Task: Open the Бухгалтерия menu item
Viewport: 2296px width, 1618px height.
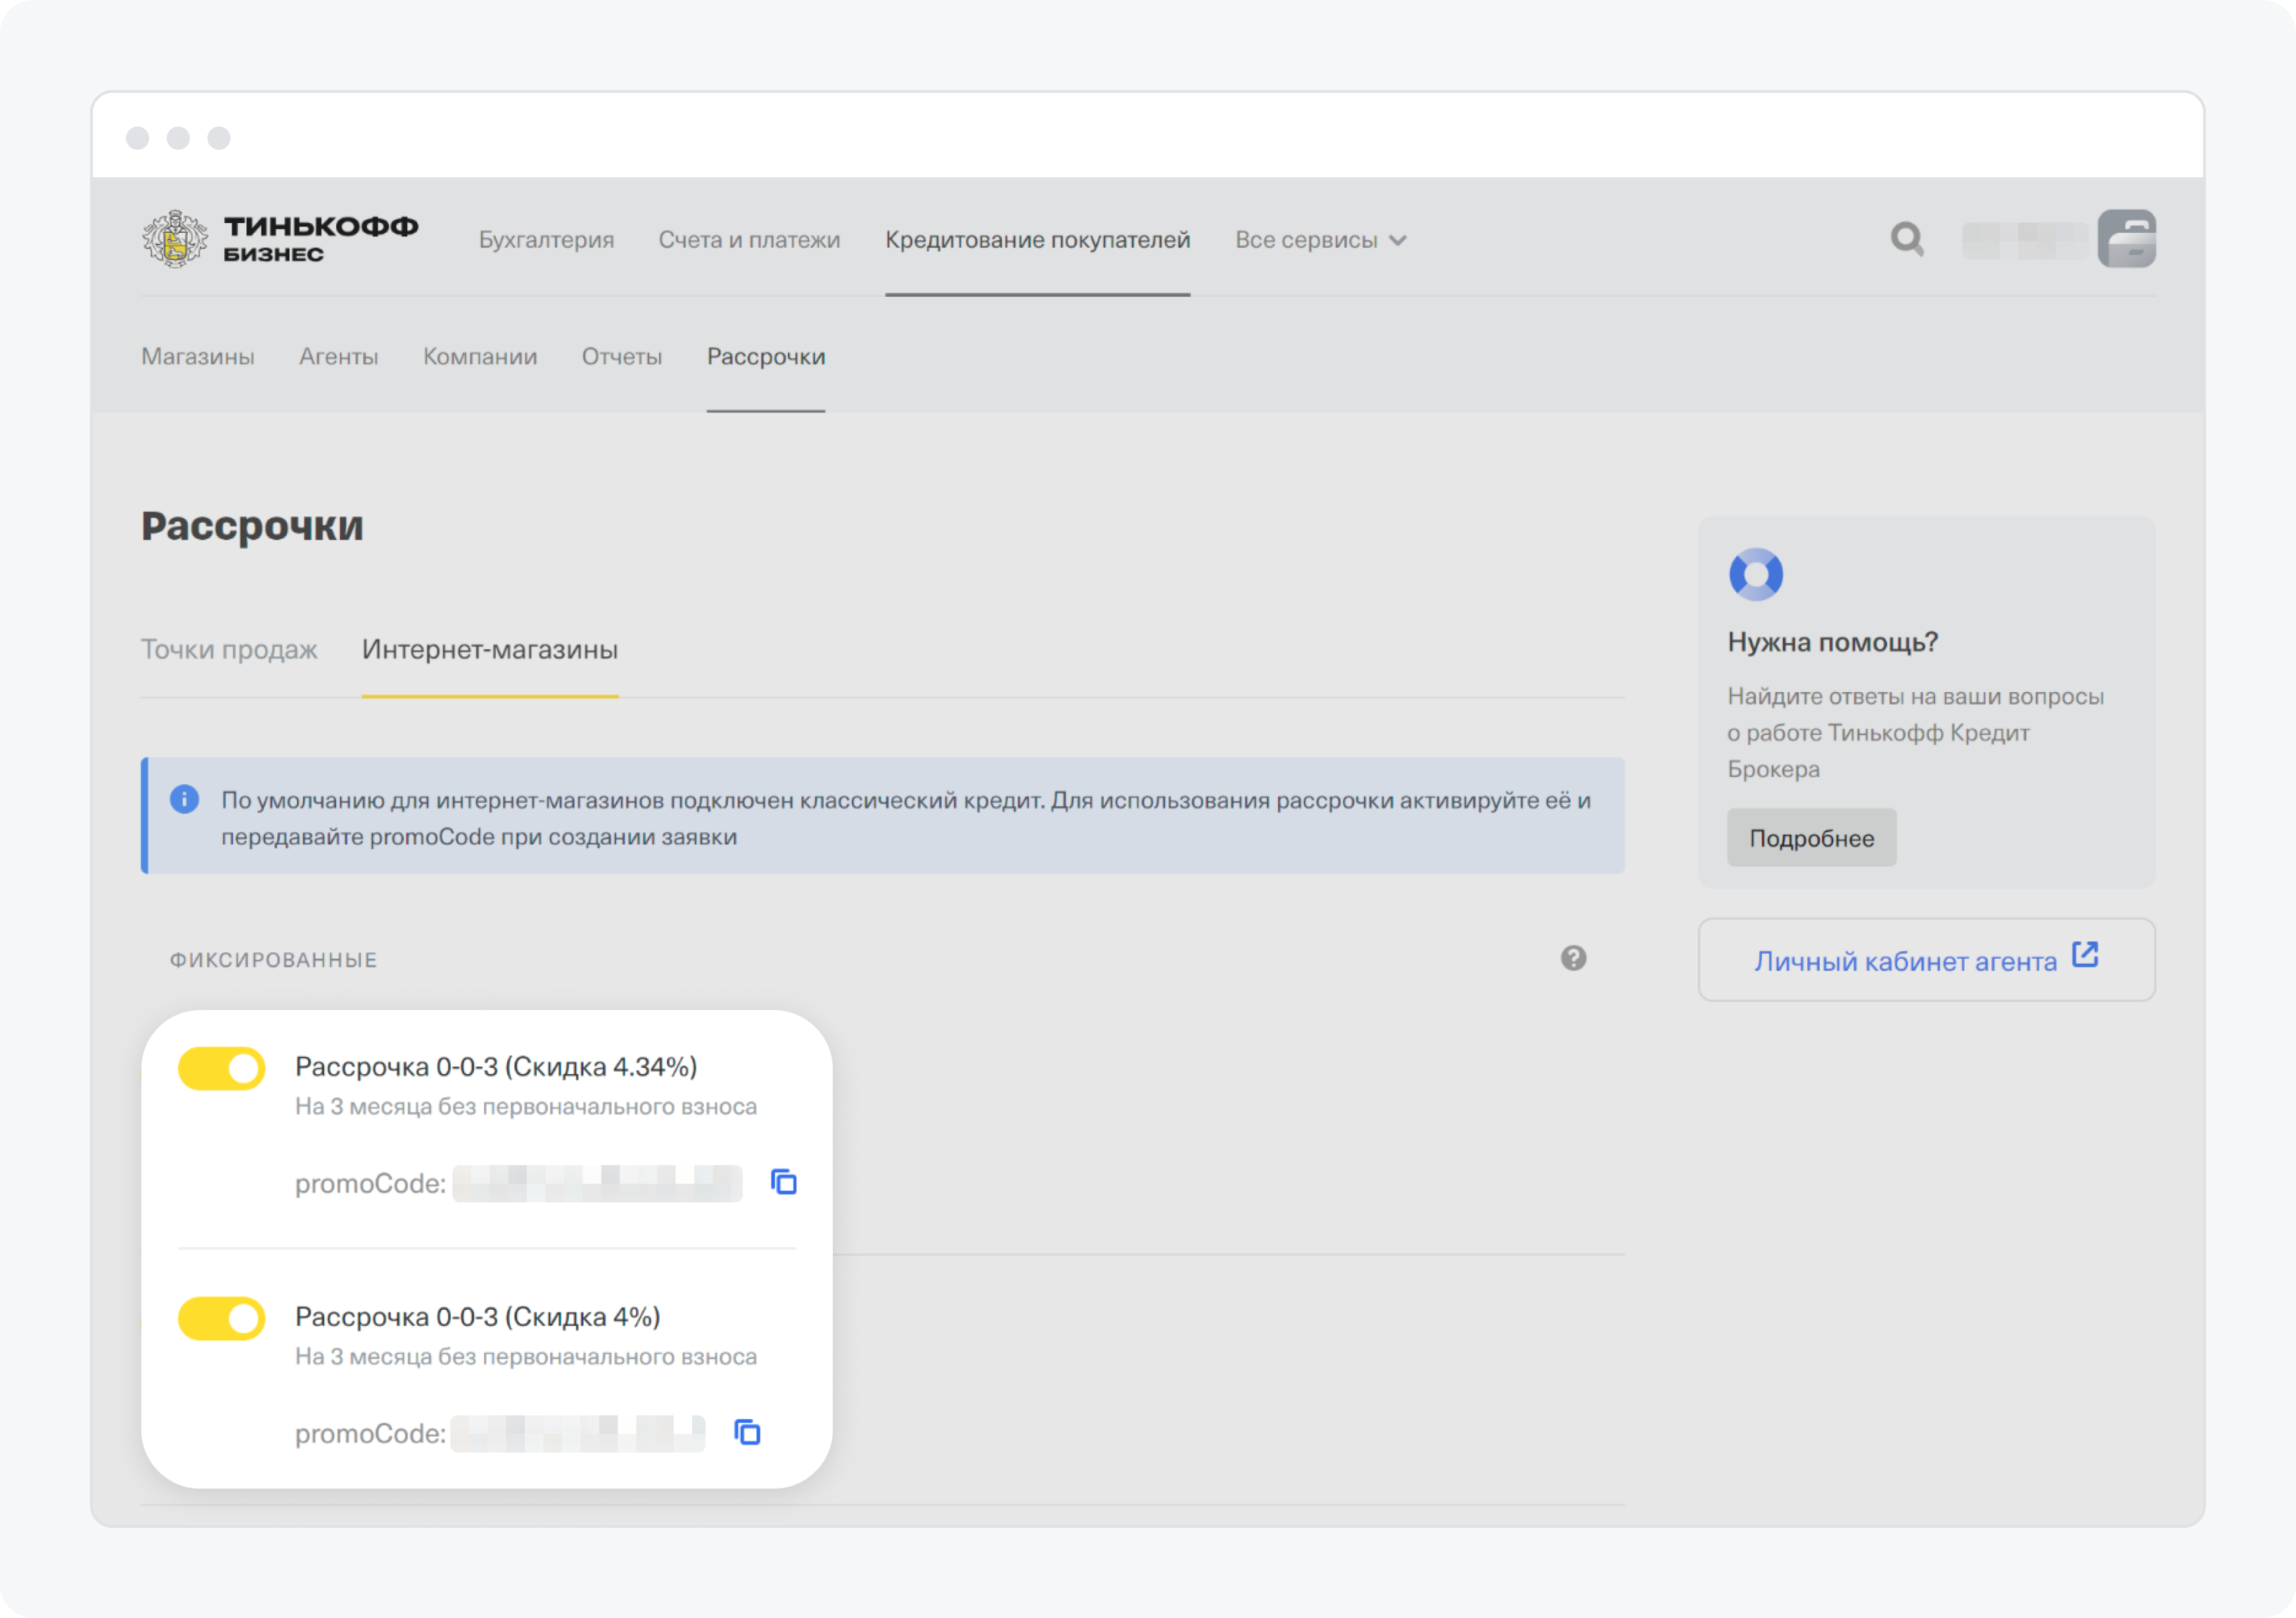Action: point(546,240)
